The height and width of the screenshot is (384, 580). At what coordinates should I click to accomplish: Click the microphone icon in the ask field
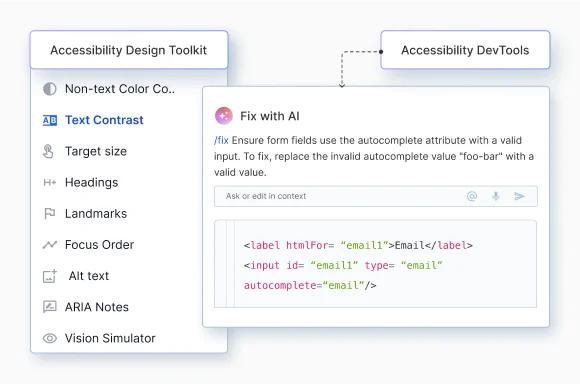[x=496, y=196]
